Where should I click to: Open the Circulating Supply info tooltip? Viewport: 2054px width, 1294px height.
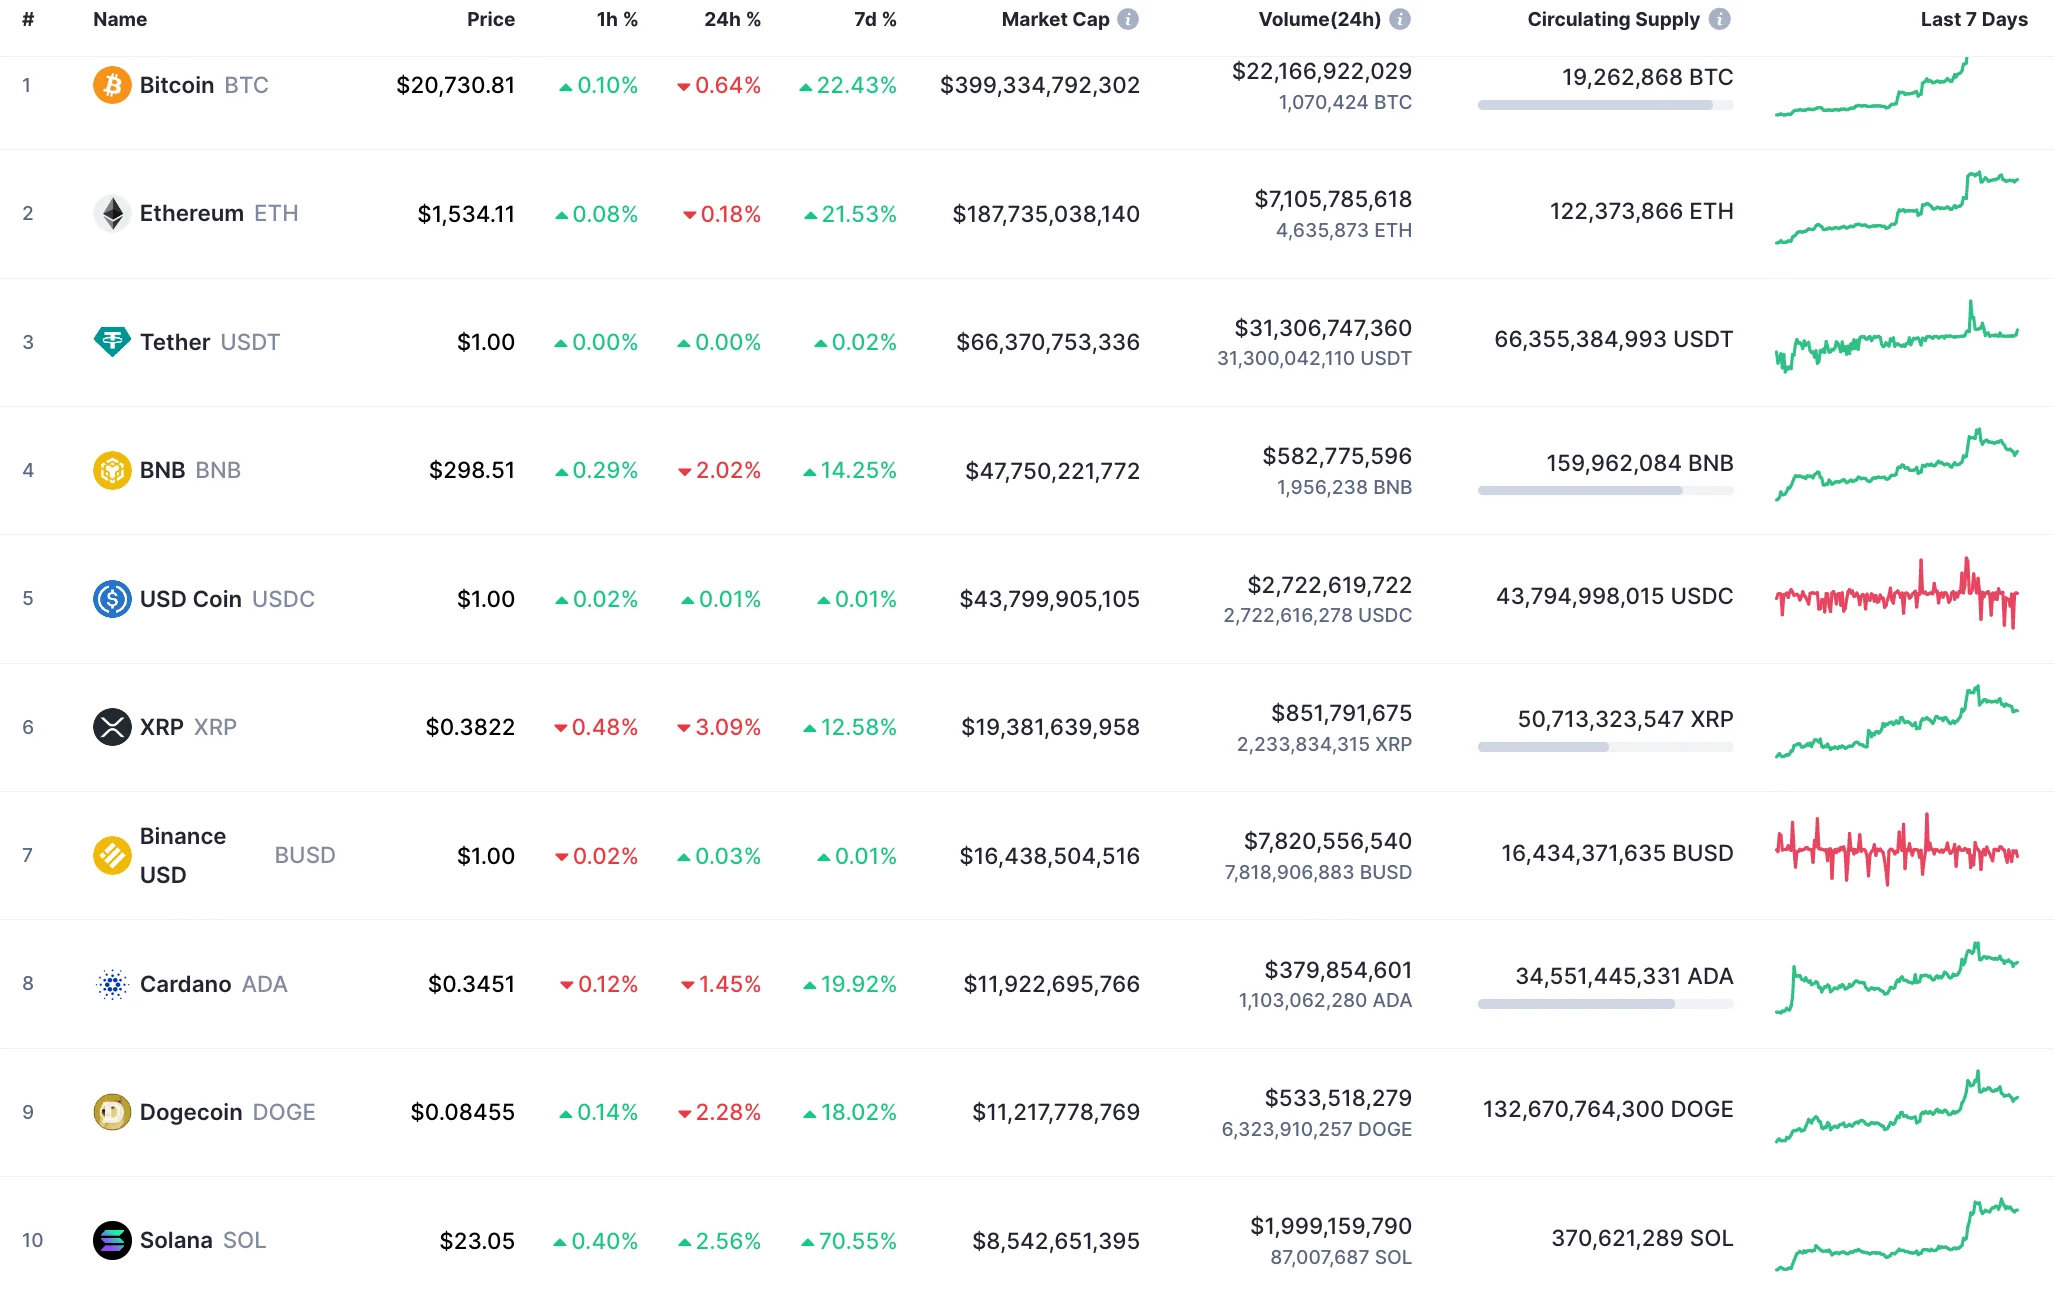(1719, 18)
